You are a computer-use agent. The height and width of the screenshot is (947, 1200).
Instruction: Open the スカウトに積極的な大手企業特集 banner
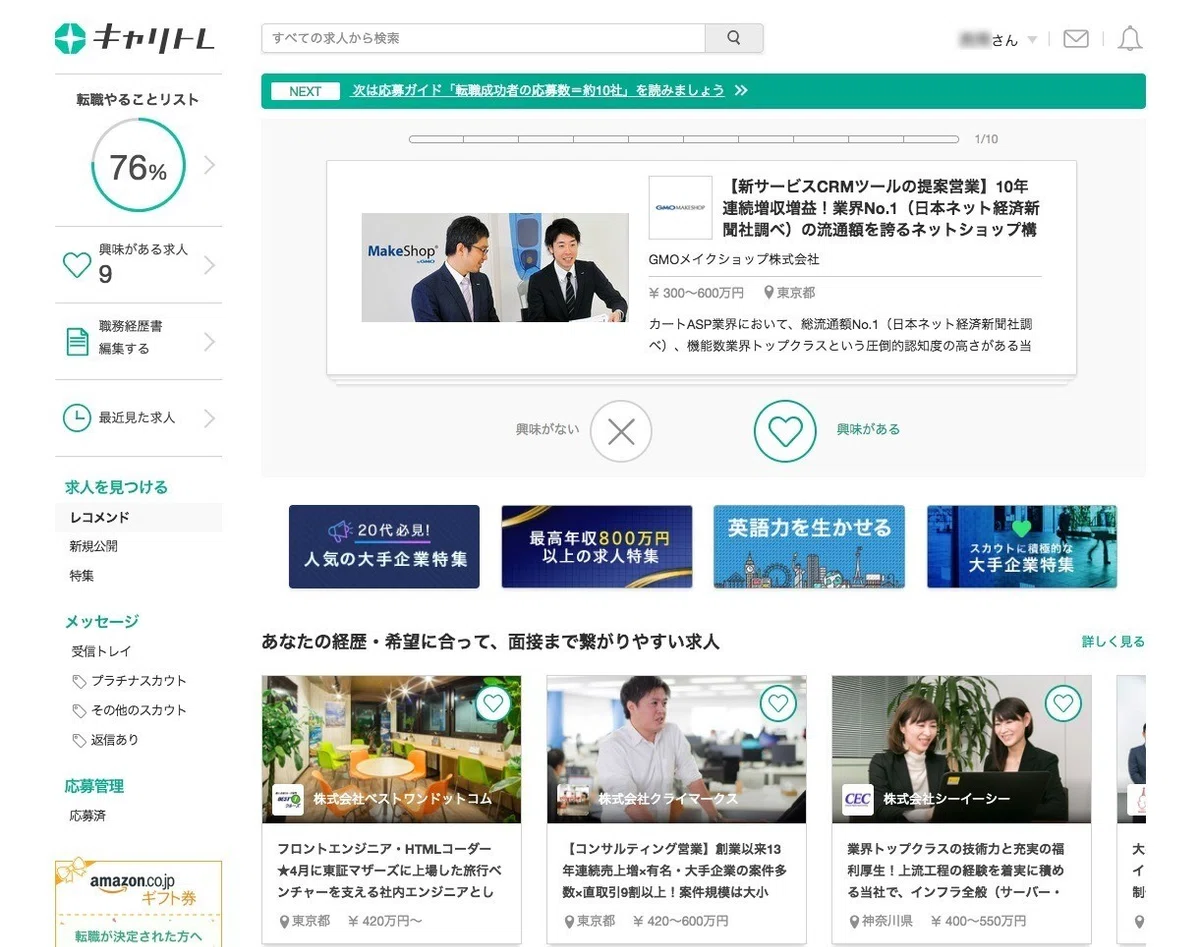tap(1022, 546)
